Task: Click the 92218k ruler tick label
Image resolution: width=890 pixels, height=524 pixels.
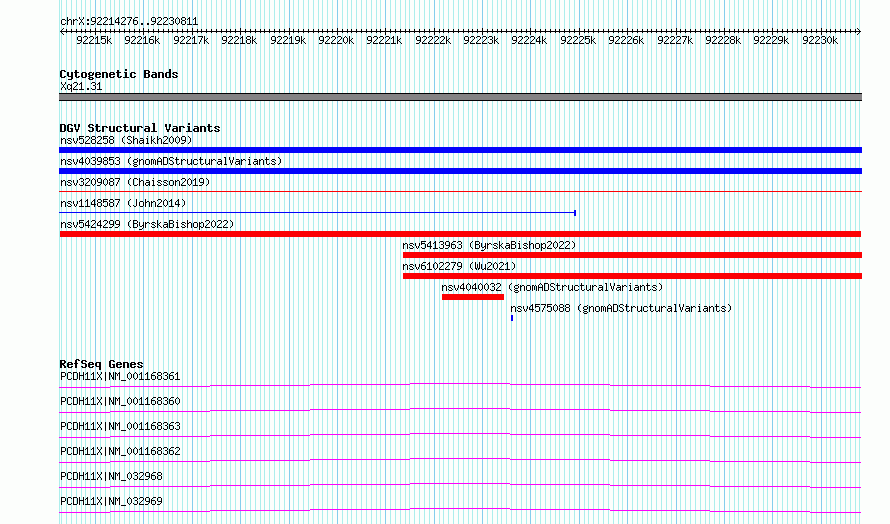Action: click(x=240, y=40)
